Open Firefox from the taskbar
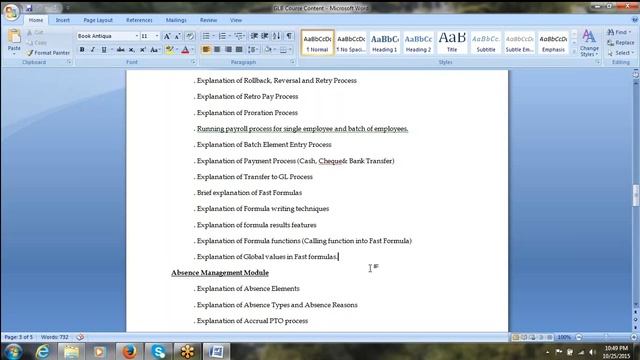 click(x=129, y=351)
